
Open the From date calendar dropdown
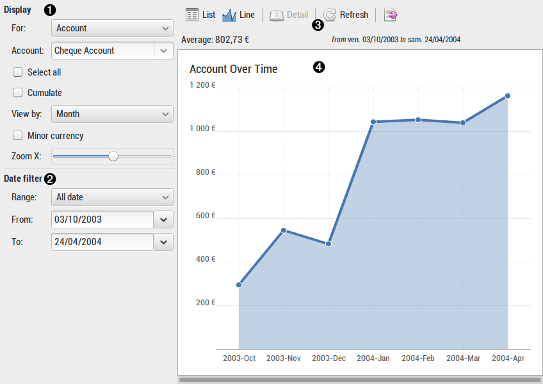pyautogui.click(x=163, y=220)
